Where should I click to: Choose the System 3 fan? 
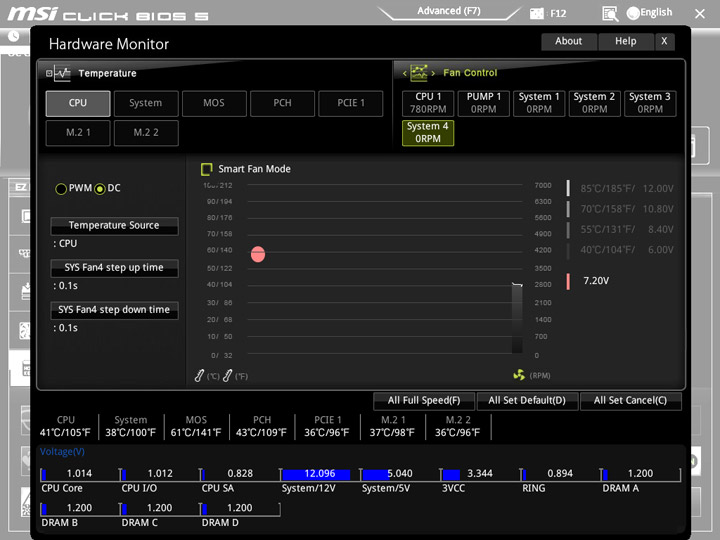[650, 103]
